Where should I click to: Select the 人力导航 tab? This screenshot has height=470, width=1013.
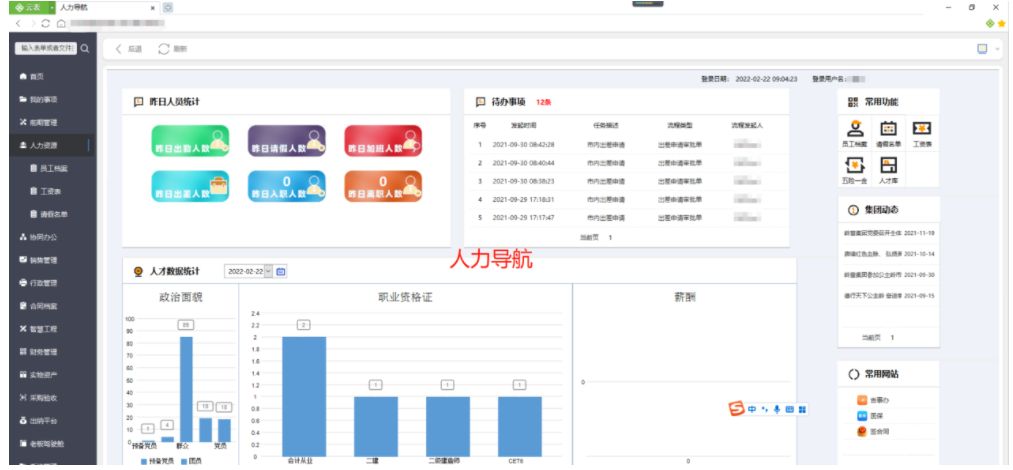pyautogui.click(x=107, y=8)
